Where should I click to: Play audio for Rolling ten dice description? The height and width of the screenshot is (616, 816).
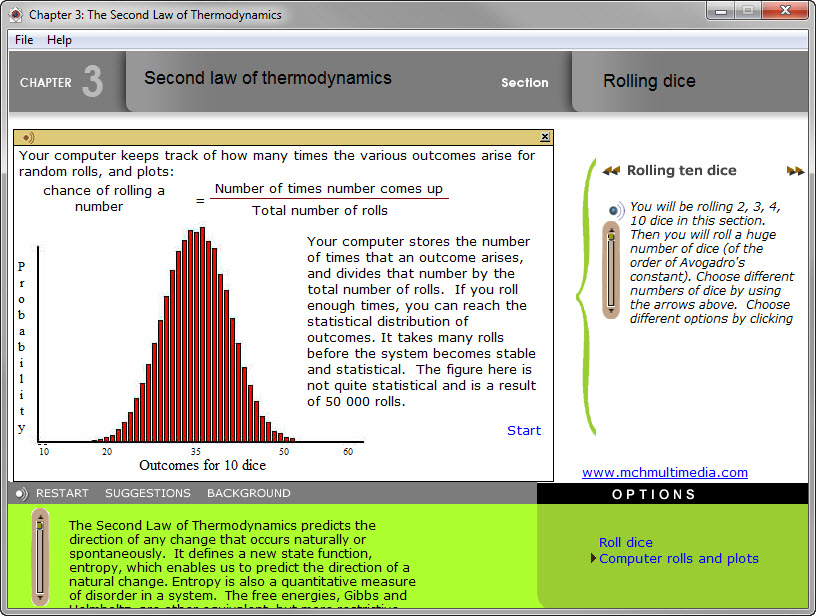pos(616,210)
